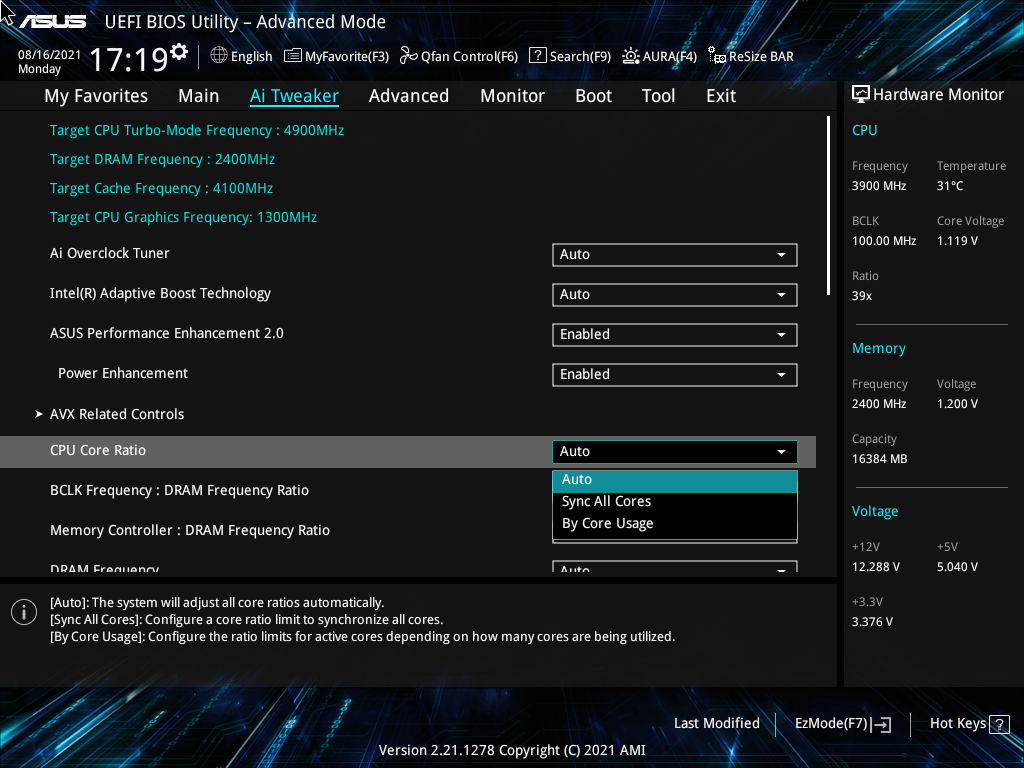The height and width of the screenshot is (768, 1024).
Task: Go to the Exit tab
Action: click(x=721, y=96)
